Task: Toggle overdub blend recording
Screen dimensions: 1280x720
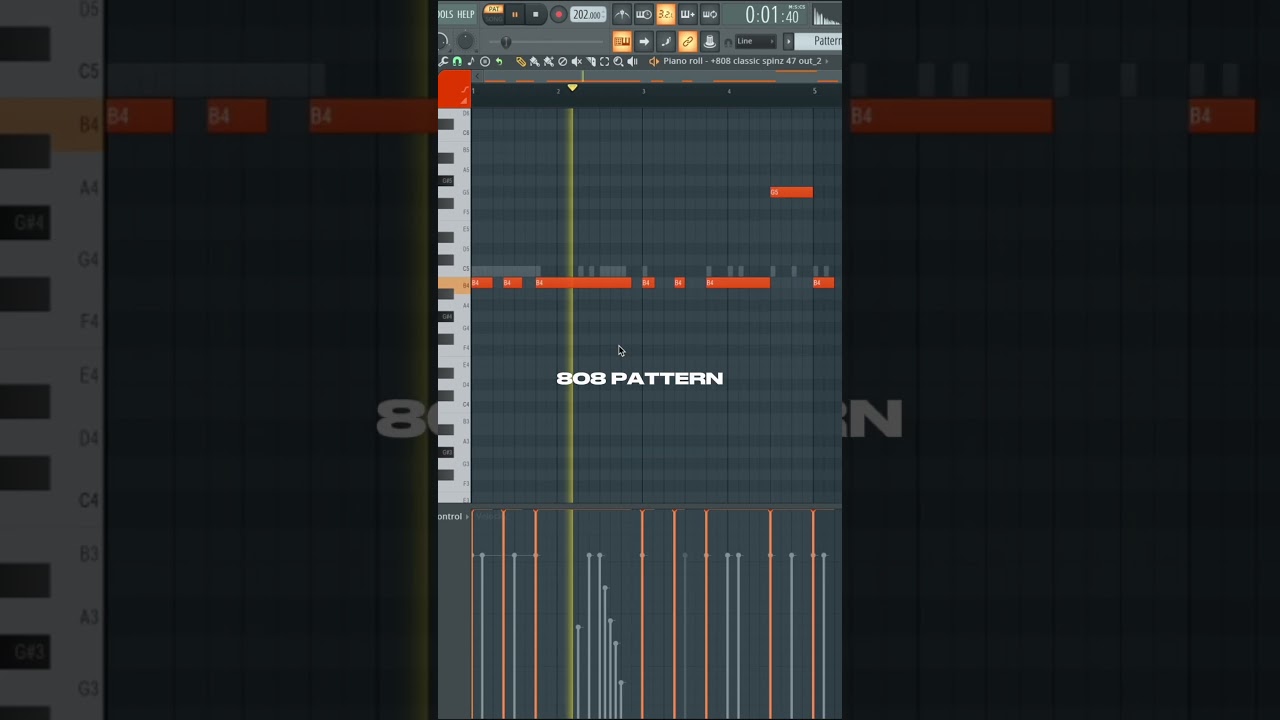Action: 688,14
